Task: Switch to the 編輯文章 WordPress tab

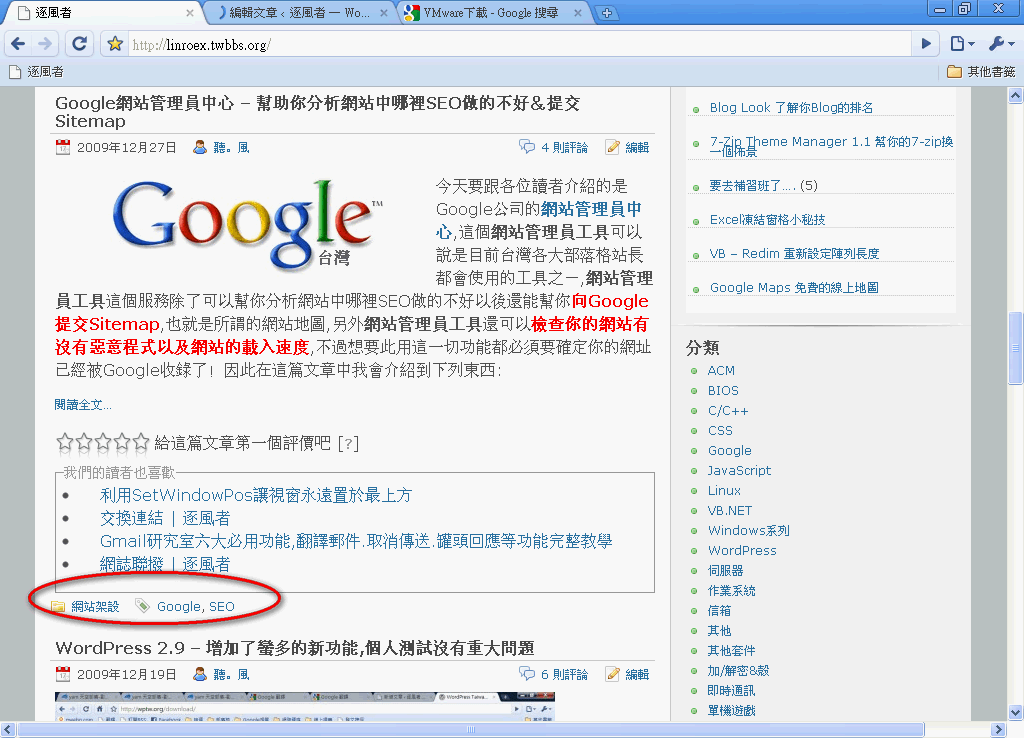Action: [299, 12]
